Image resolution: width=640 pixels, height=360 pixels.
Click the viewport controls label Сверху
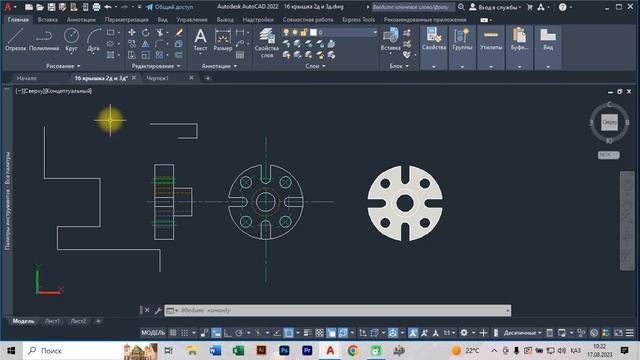click(x=34, y=91)
